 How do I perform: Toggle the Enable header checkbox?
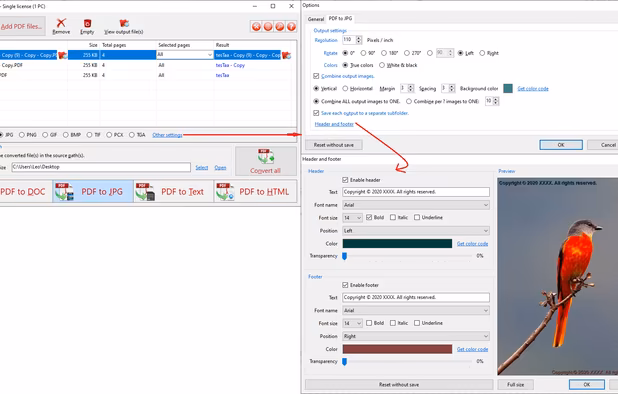[x=345, y=180]
